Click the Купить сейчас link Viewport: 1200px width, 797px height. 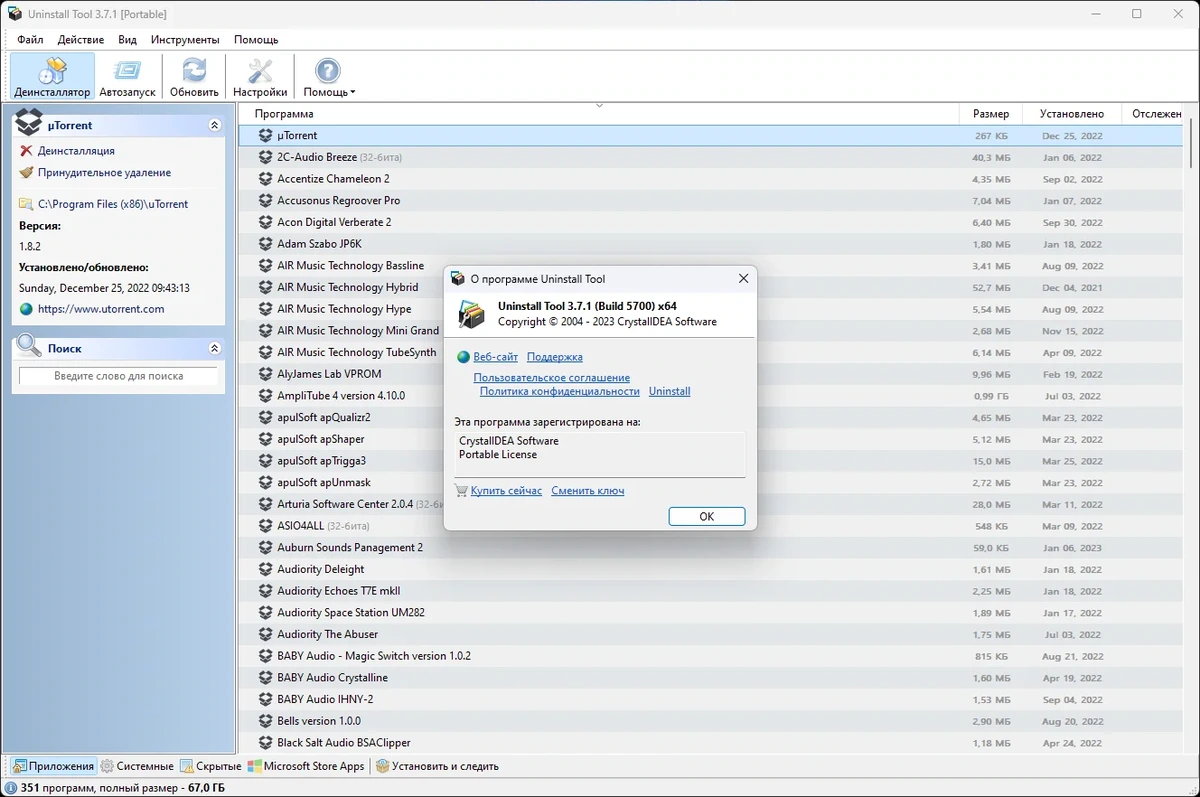tap(506, 491)
